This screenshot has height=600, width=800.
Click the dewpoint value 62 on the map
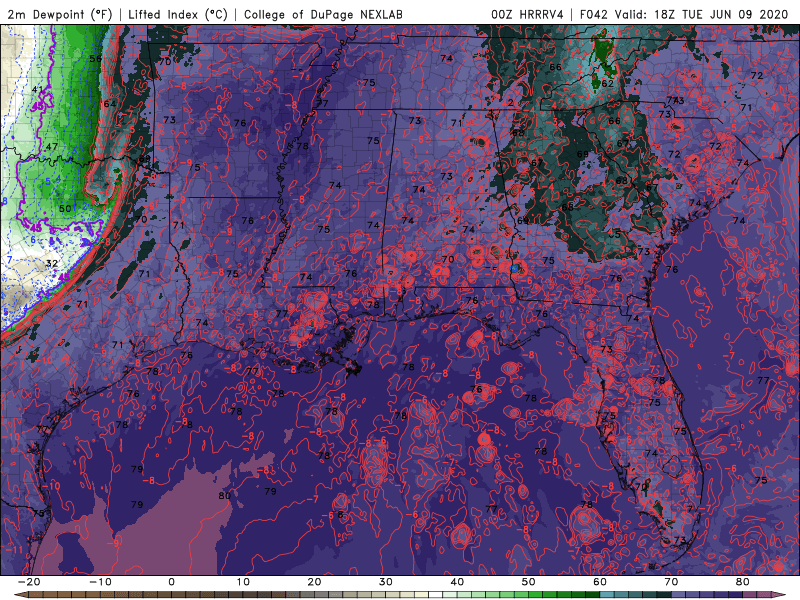(x=607, y=84)
